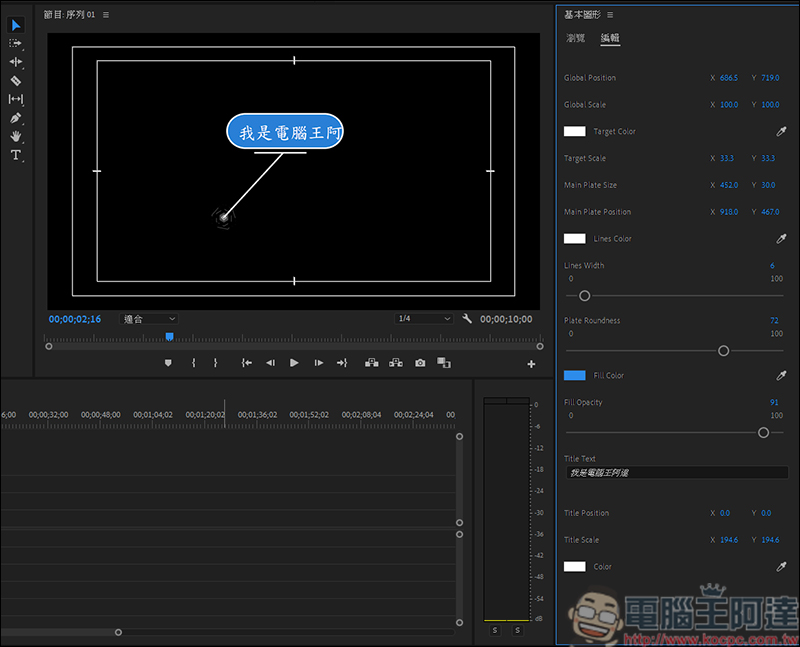
Task: Click the bottom Color white swatch
Action: tap(574, 566)
